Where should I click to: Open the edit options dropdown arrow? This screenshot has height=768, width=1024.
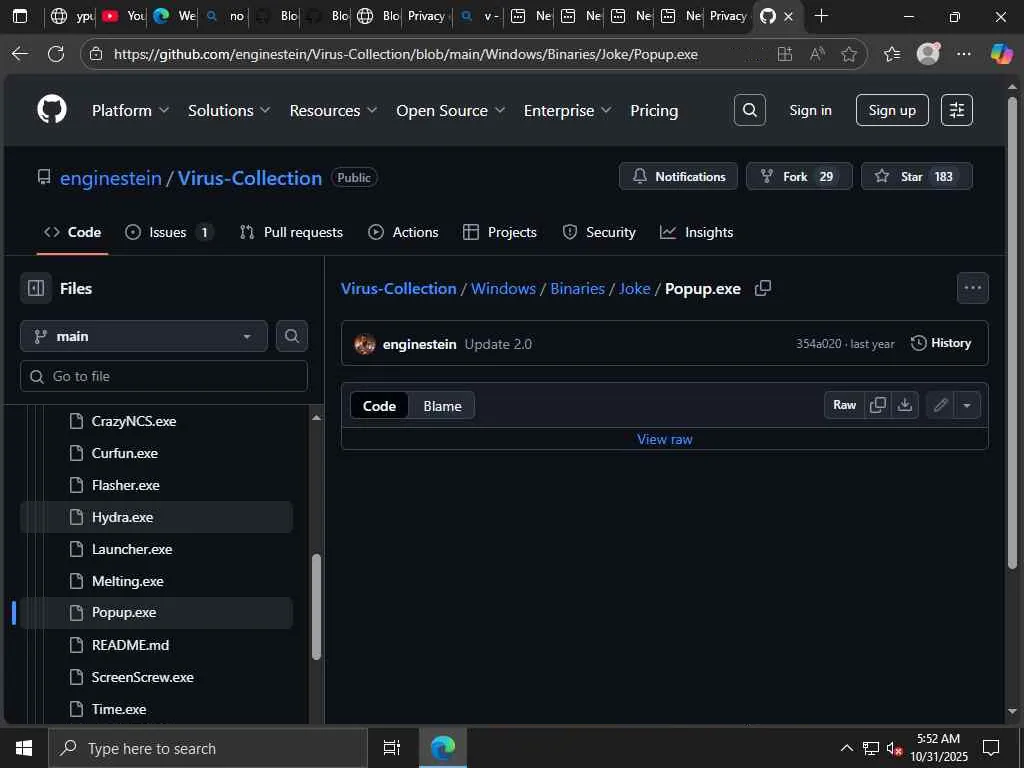click(967, 405)
